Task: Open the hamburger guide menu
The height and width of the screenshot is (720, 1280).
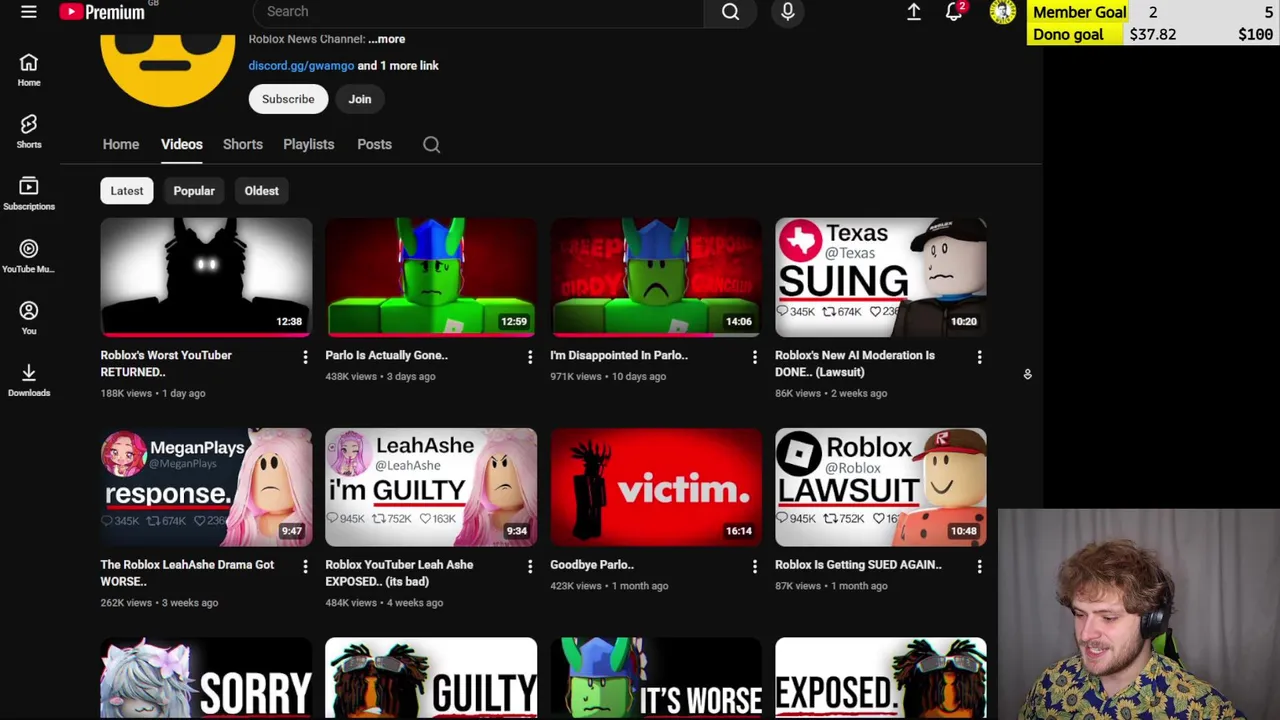Action: coord(28,12)
